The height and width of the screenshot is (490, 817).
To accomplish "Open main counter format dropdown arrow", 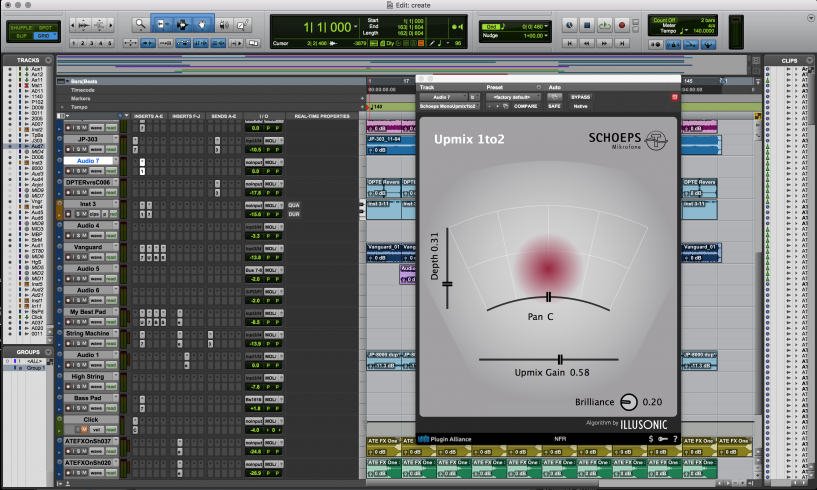I will pos(355,27).
